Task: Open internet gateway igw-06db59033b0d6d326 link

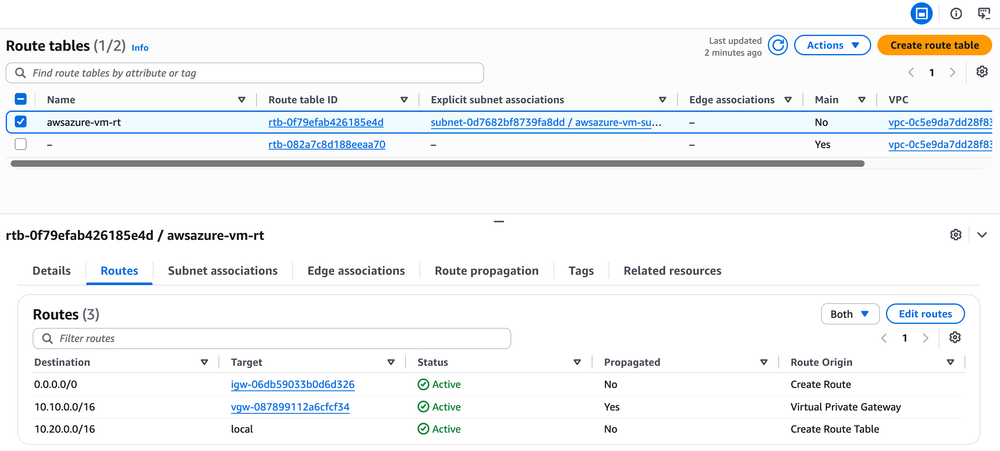Action: pos(293,384)
